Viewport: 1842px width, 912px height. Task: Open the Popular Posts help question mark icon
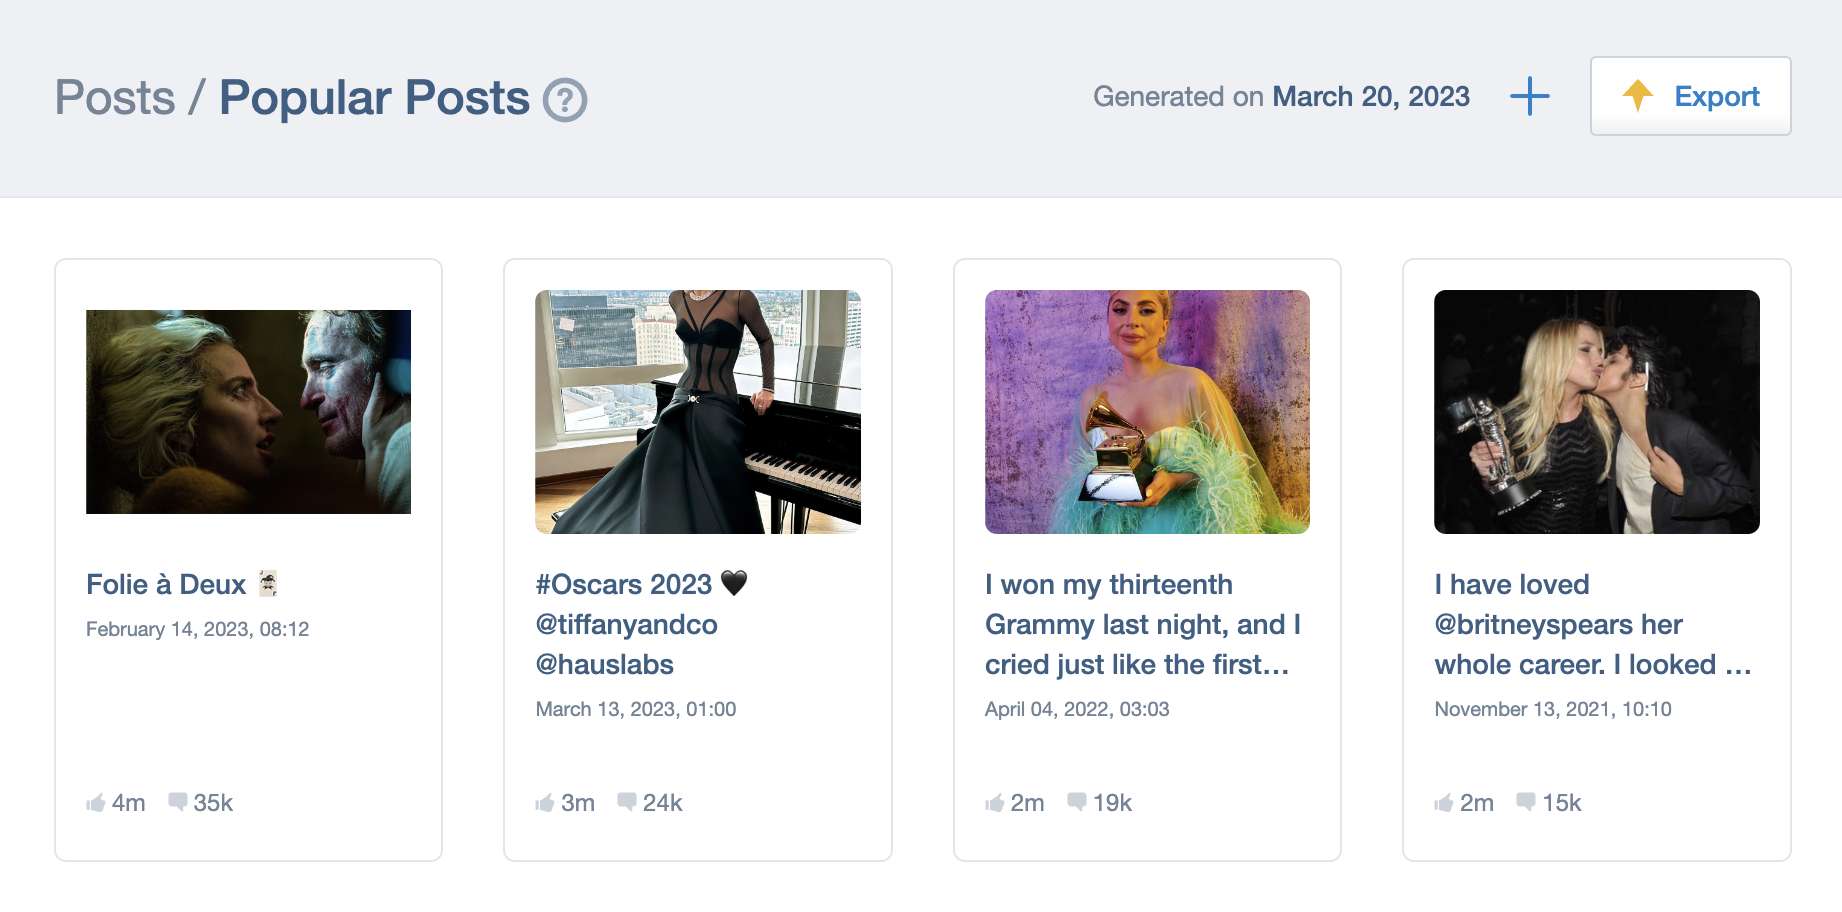point(565,100)
